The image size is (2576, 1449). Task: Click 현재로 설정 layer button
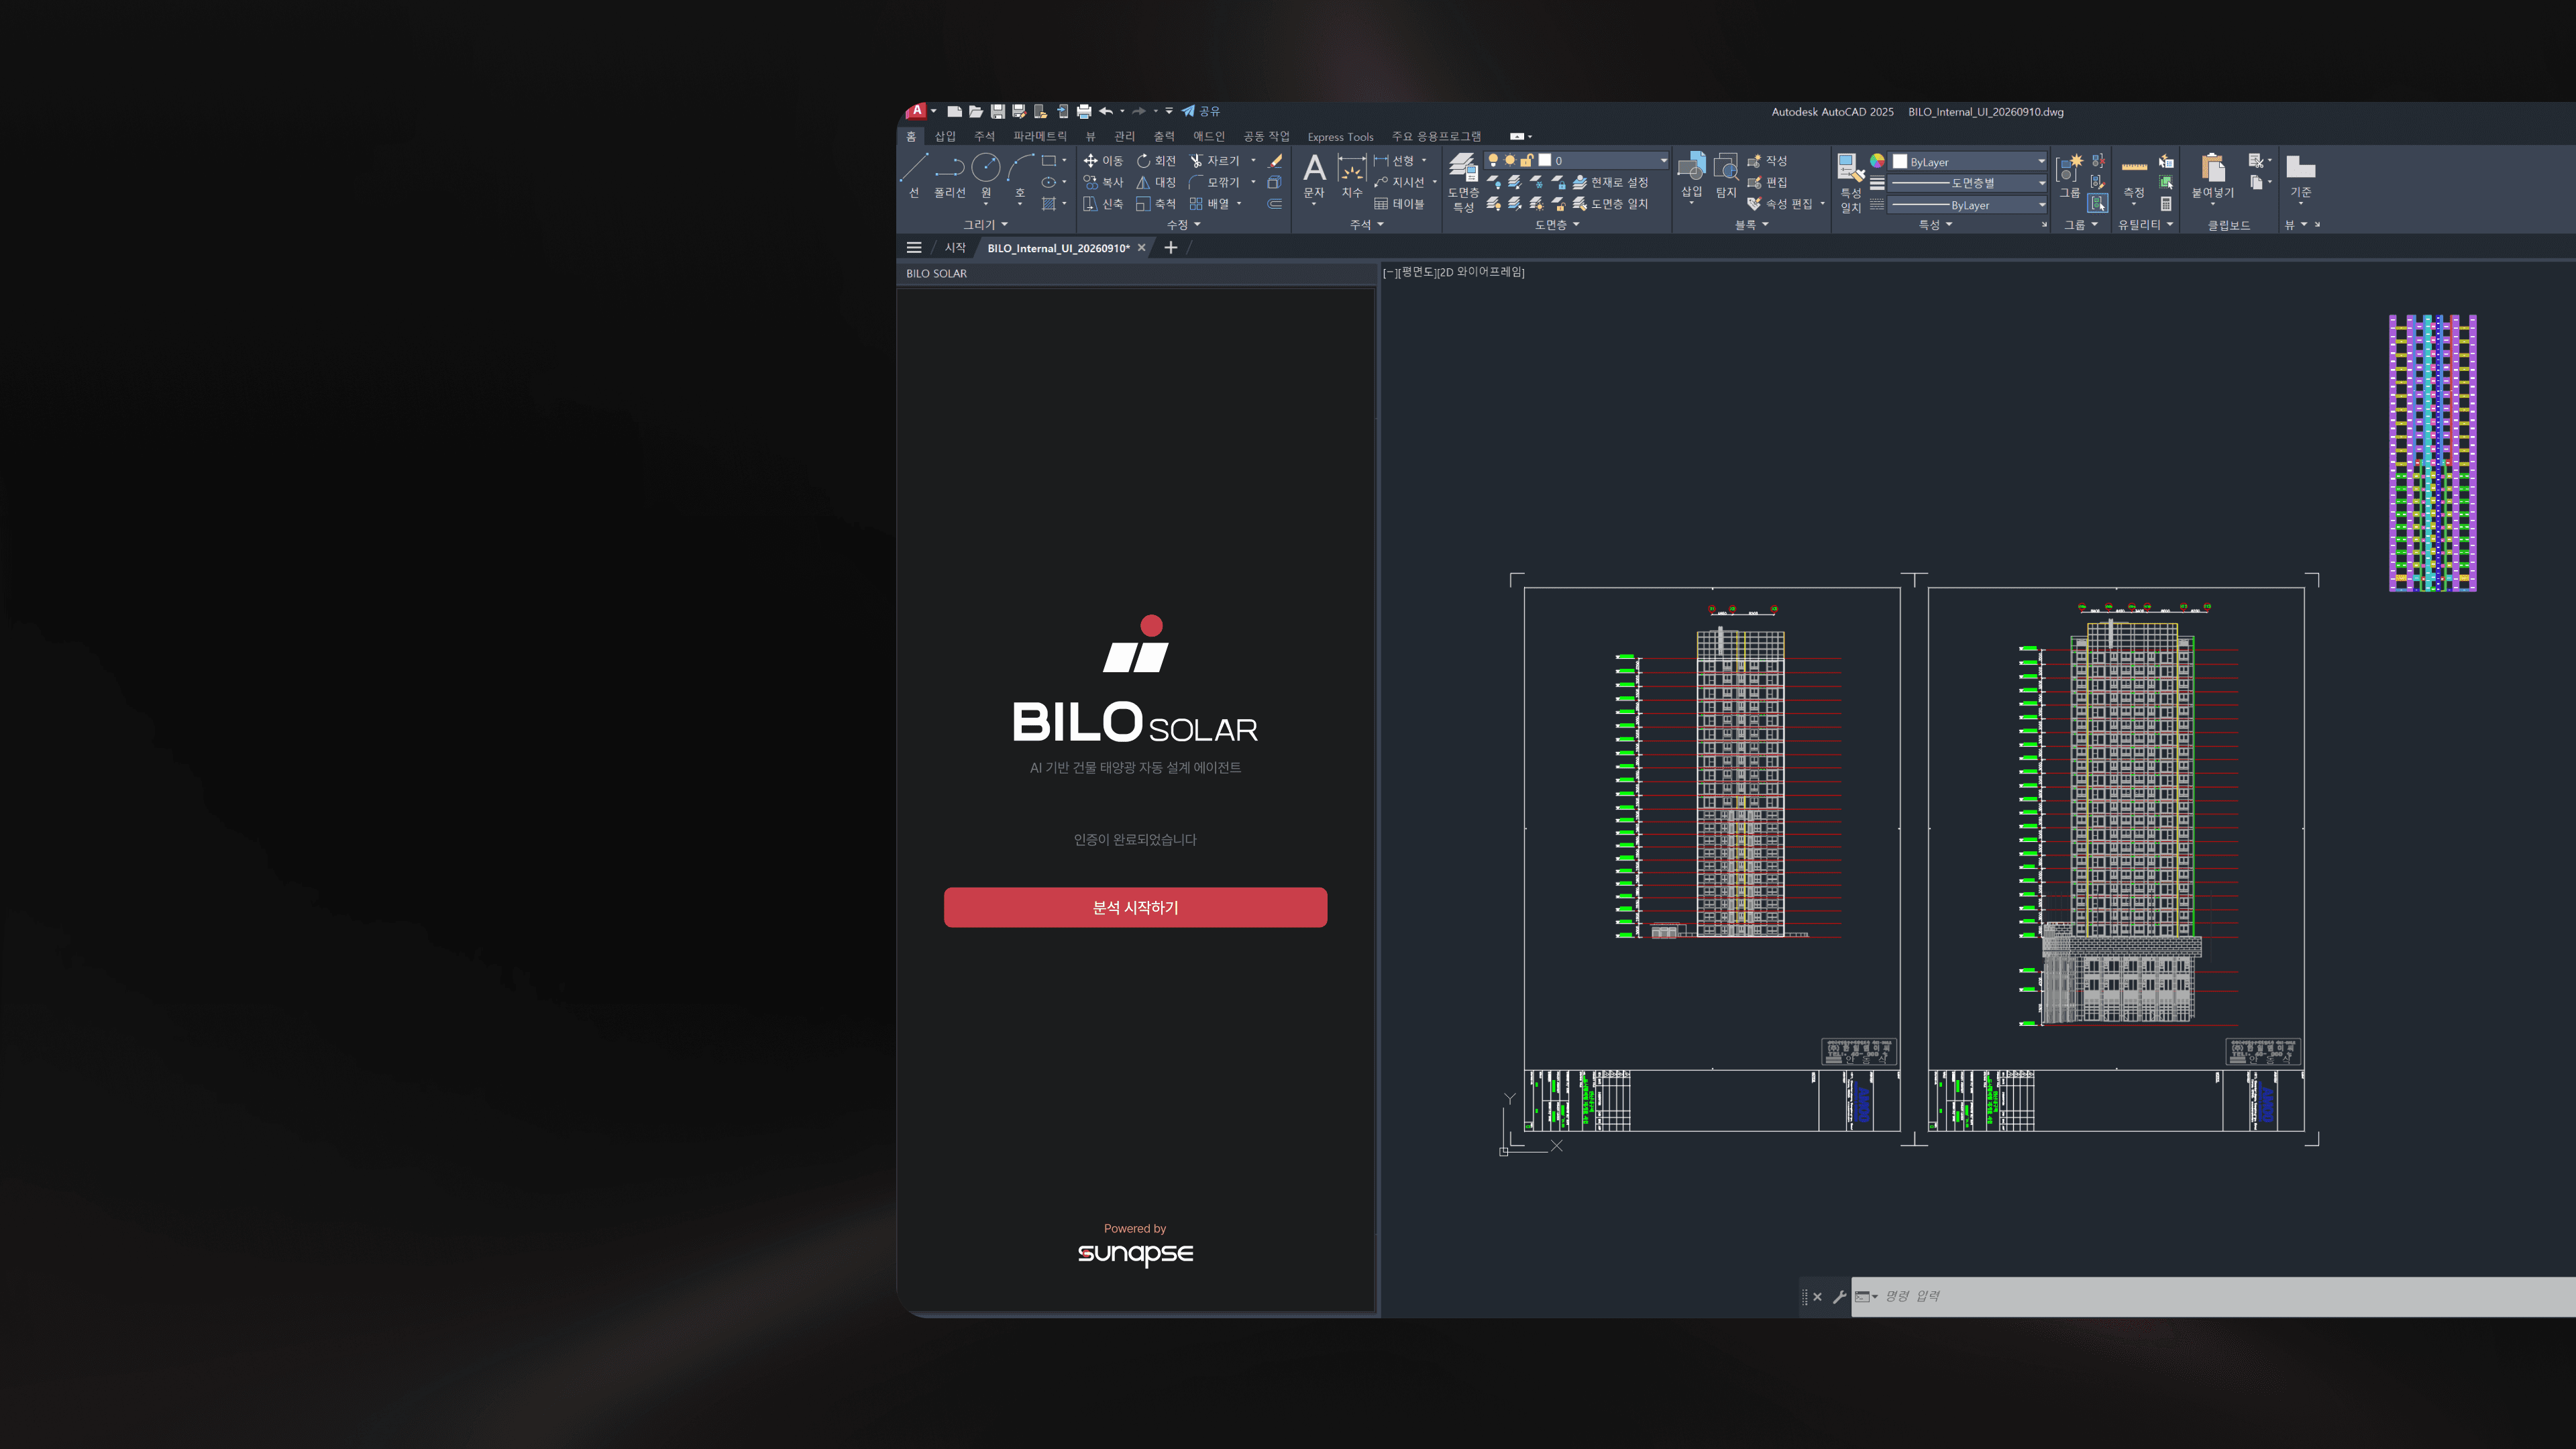click(1610, 182)
